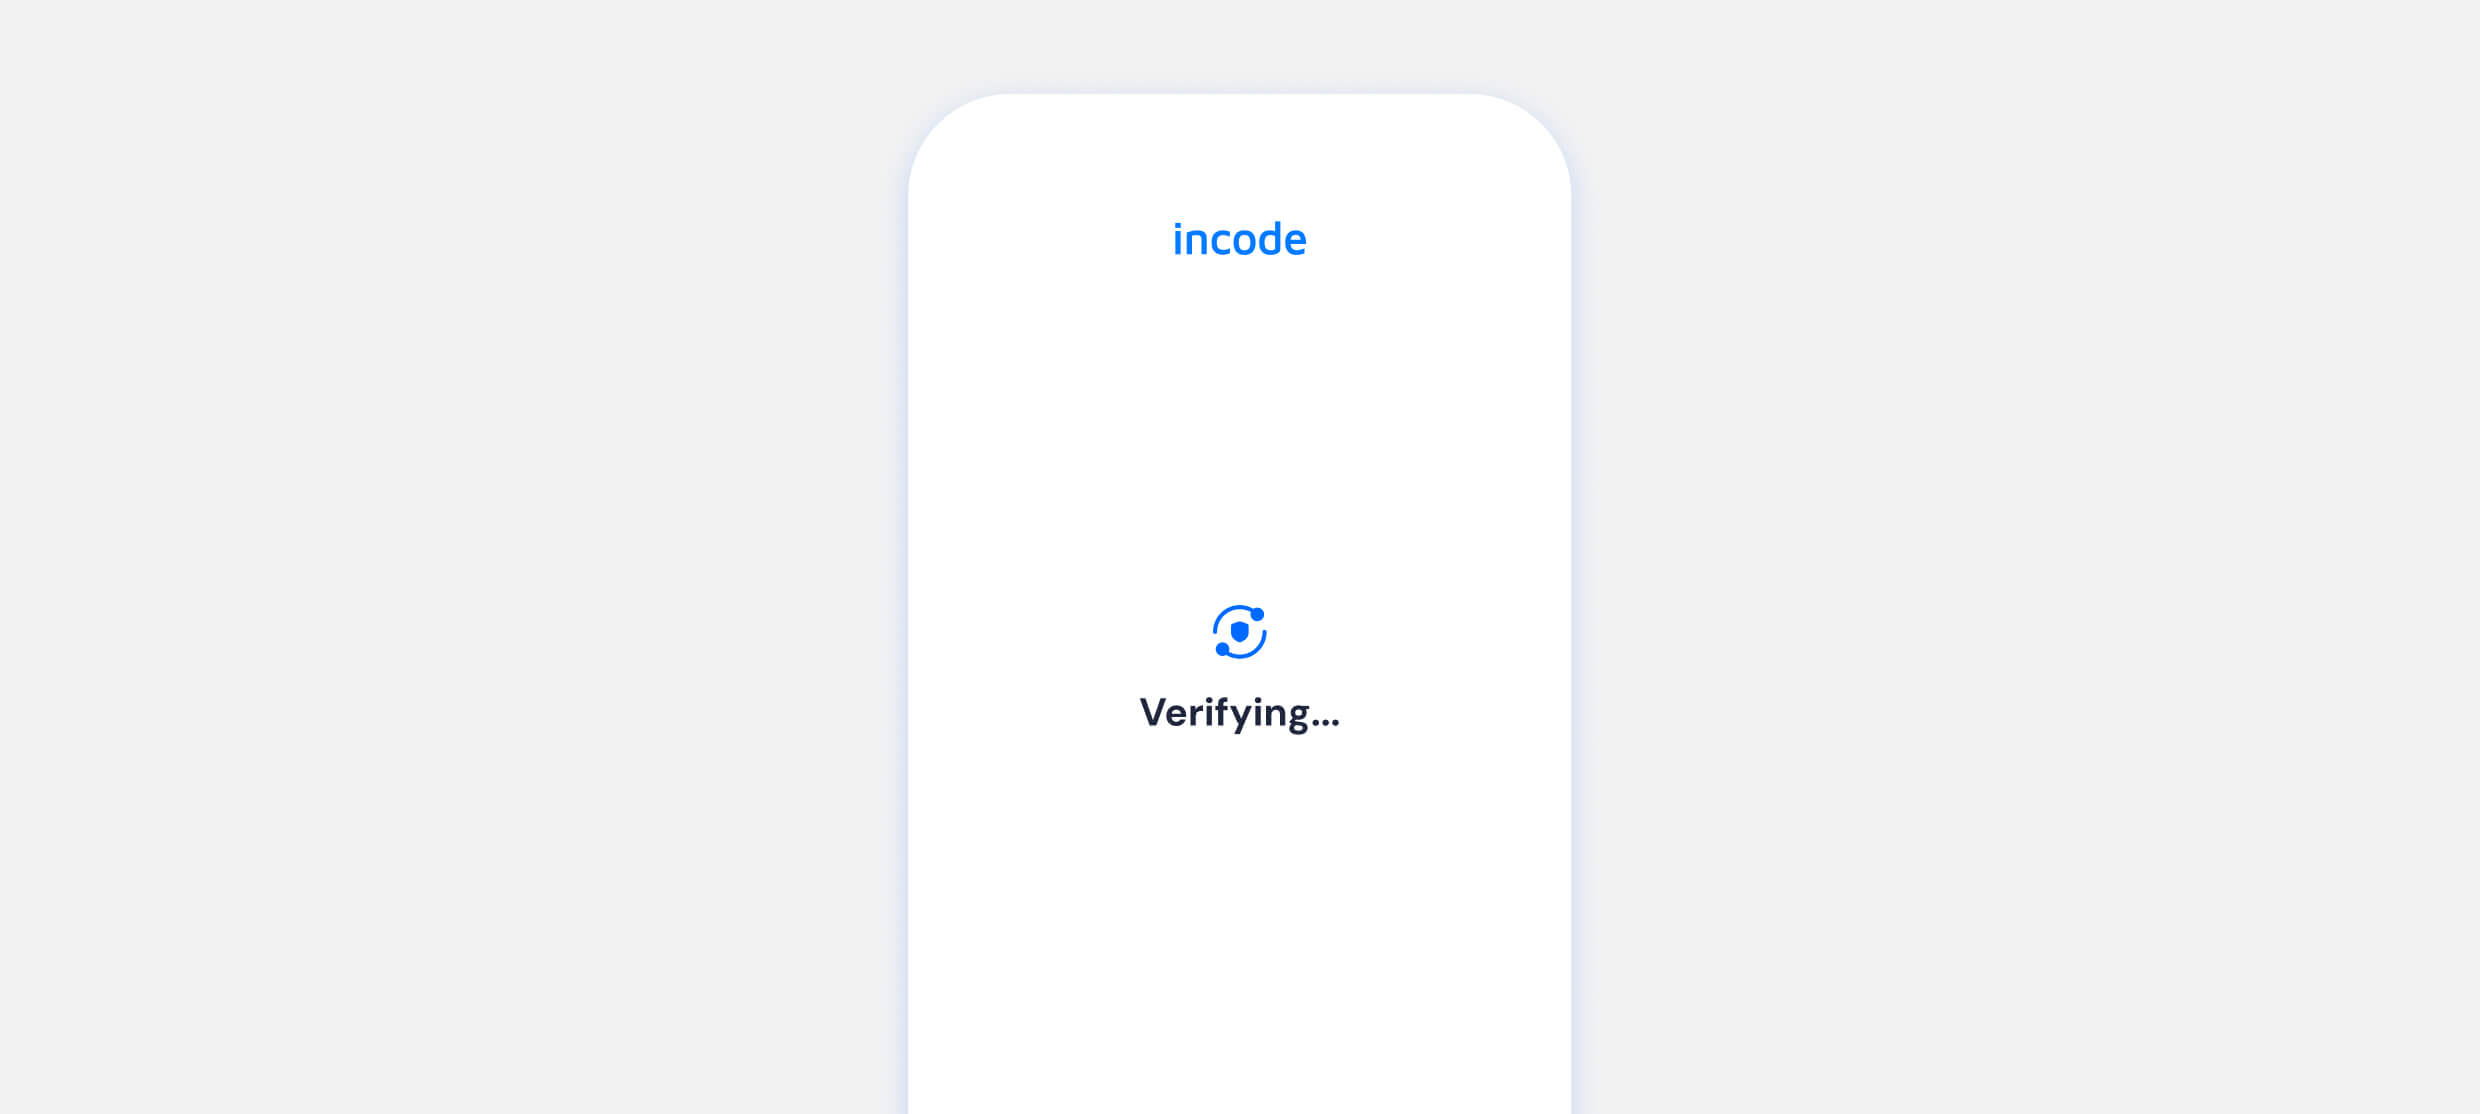This screenshot has width=2480, height=1114.
Task: Click the letter "V" in Verifying
Action: tap(1152, 712)
